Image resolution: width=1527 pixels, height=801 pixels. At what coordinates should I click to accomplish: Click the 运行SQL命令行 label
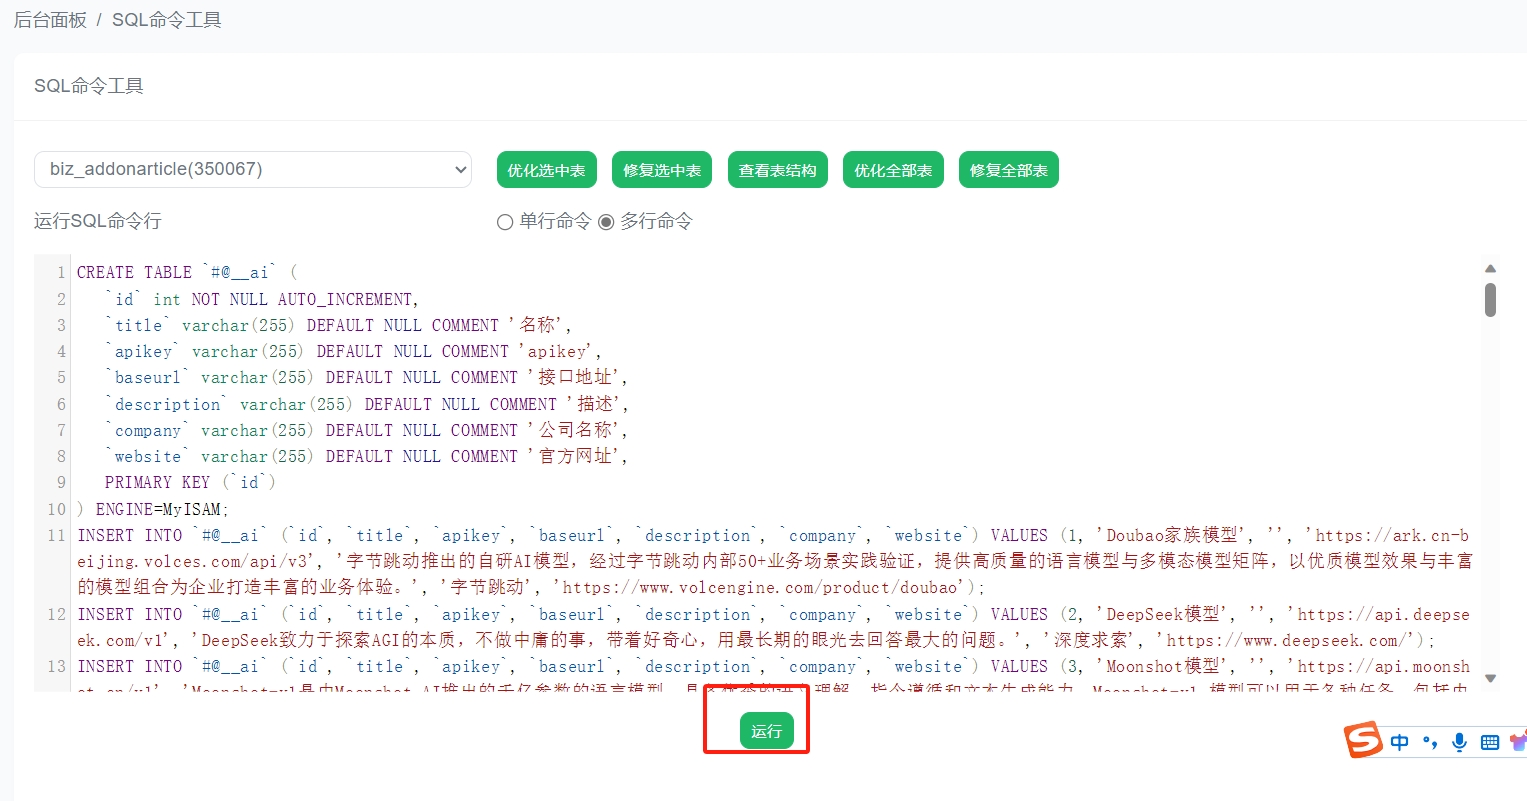click(x=98, y=221)
